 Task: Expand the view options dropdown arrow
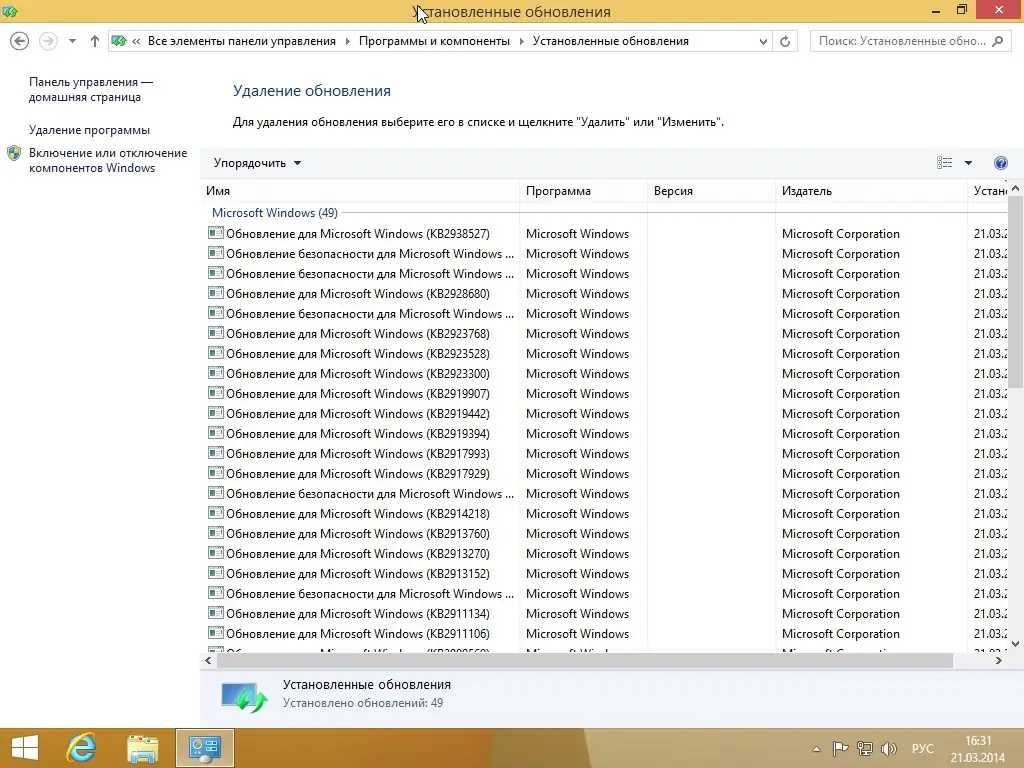tap(968, 163)
